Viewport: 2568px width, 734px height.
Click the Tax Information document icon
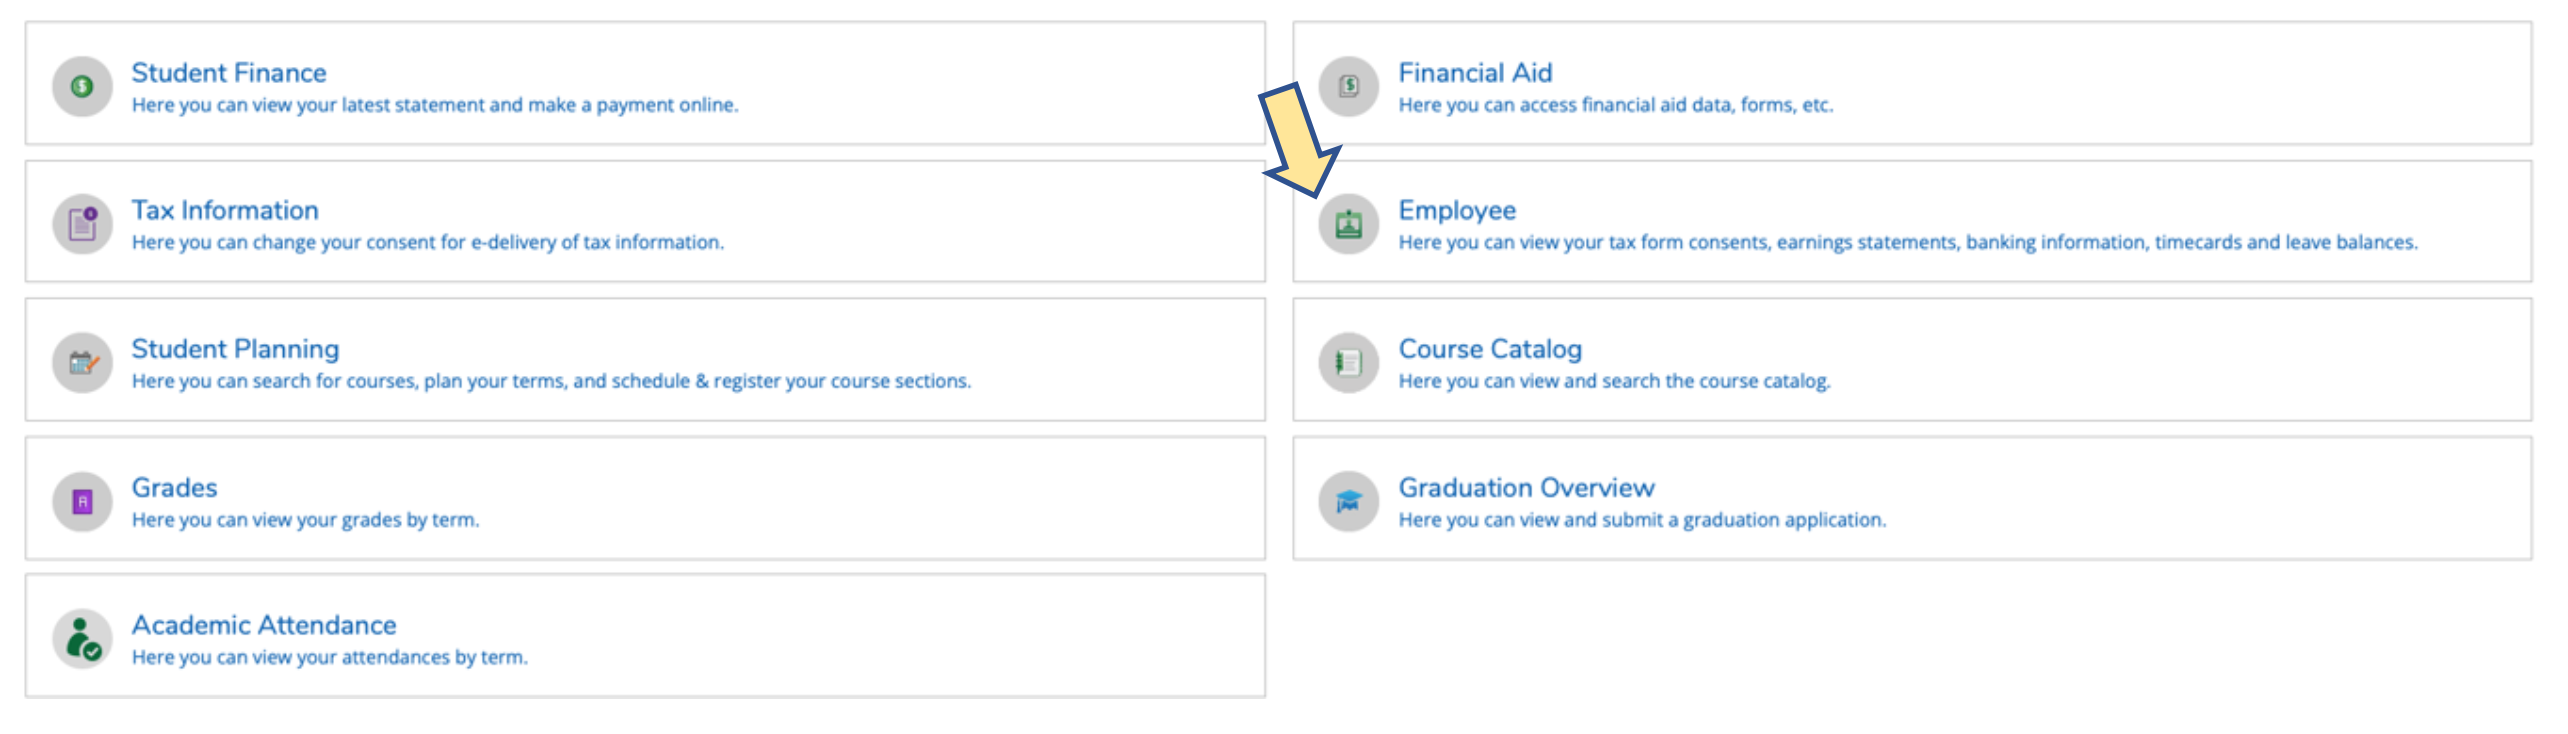tap(82, 224)
